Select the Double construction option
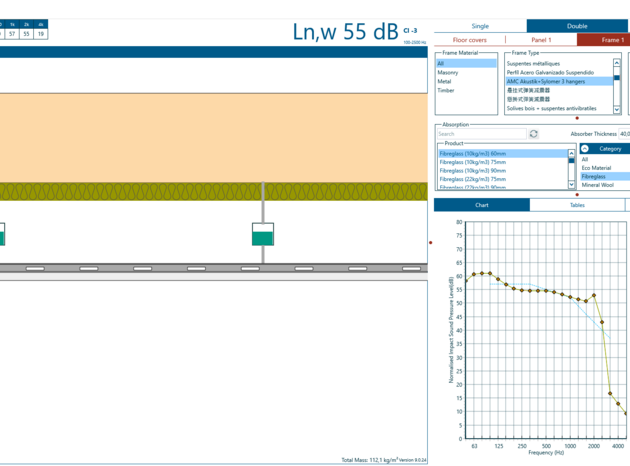Image resolution: width=630 pixels, height=466 pixels. [577, 26]
